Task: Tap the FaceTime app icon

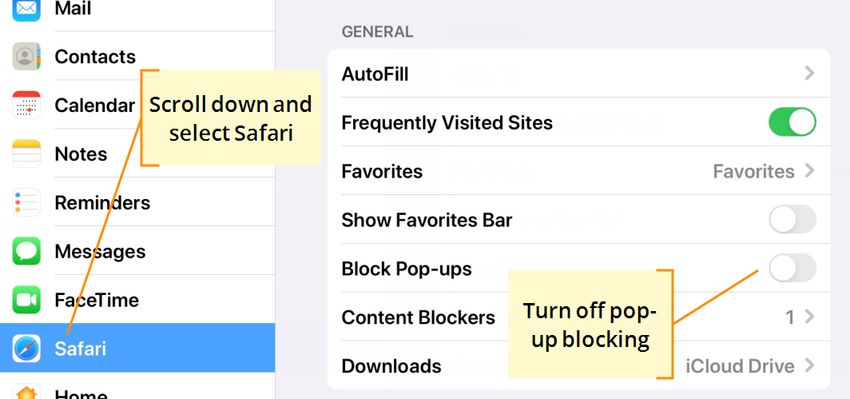Action: pyautogui.click(x=27, y=300)
